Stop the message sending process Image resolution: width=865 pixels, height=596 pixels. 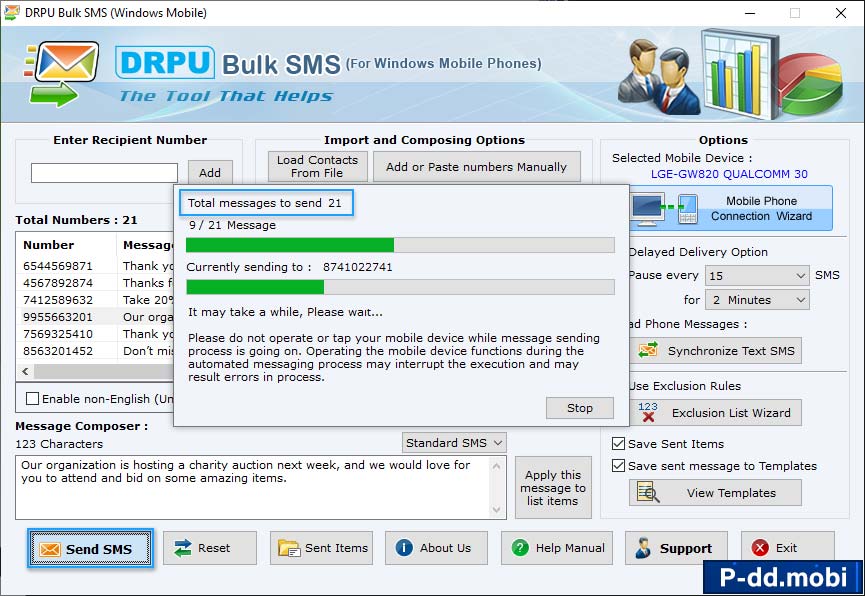(580, 408)
